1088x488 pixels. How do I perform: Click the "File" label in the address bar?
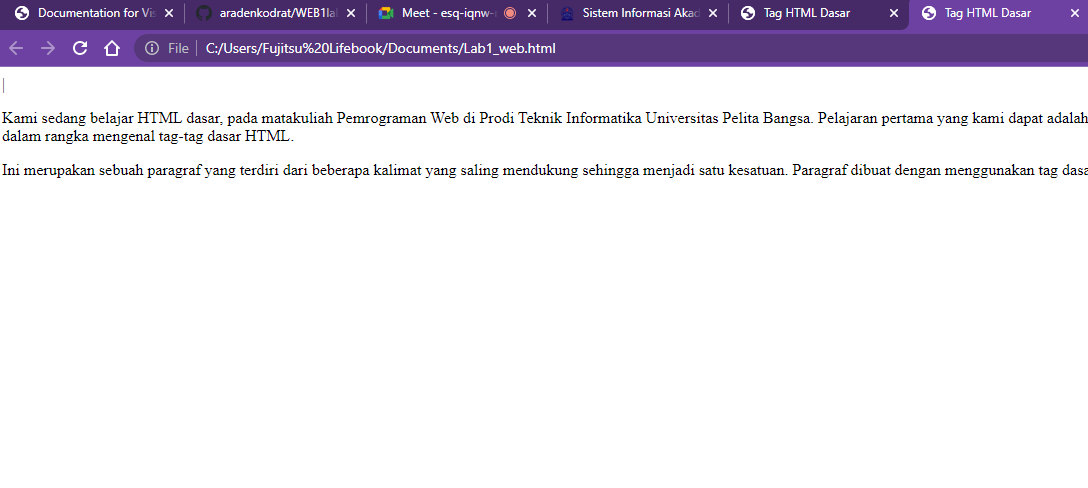[x=178, y=48]
